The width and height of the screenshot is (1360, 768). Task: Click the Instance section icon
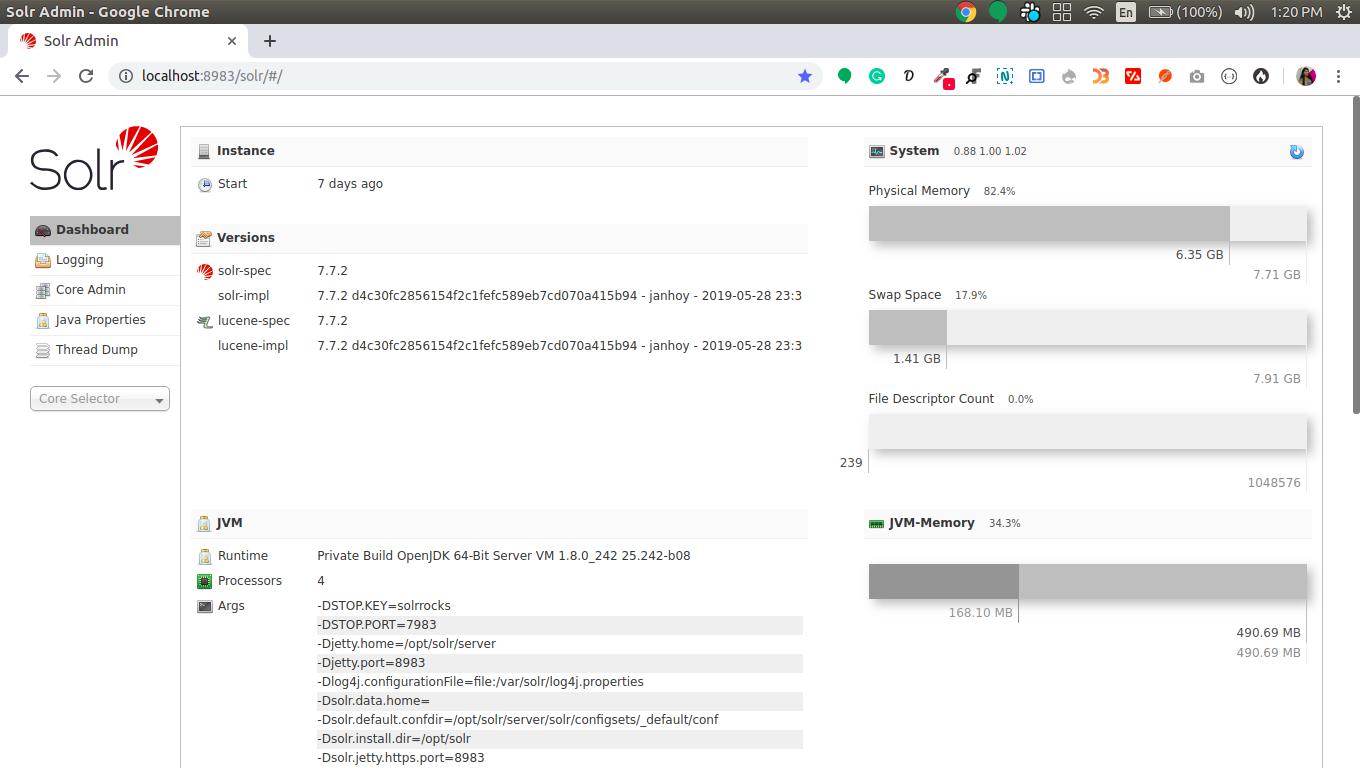click(x=205, y=150)
